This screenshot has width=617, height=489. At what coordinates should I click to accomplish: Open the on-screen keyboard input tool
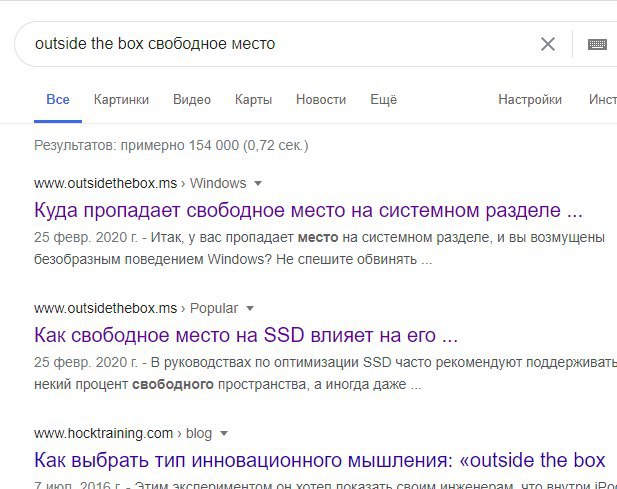tap(597, 44)
